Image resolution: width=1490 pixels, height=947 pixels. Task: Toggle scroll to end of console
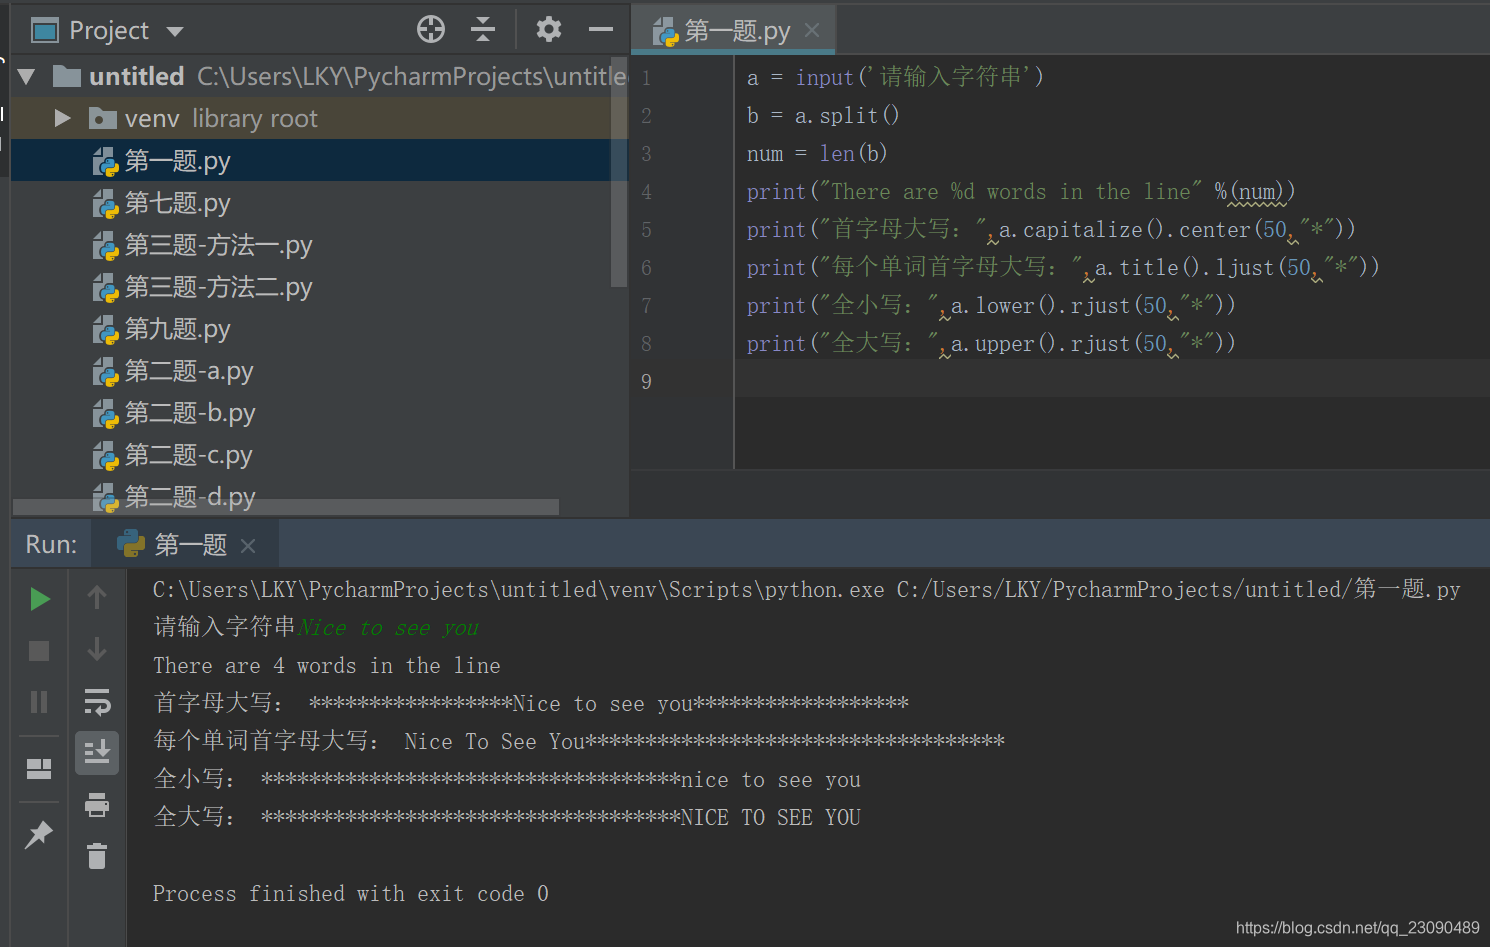[x=97, y=752]
